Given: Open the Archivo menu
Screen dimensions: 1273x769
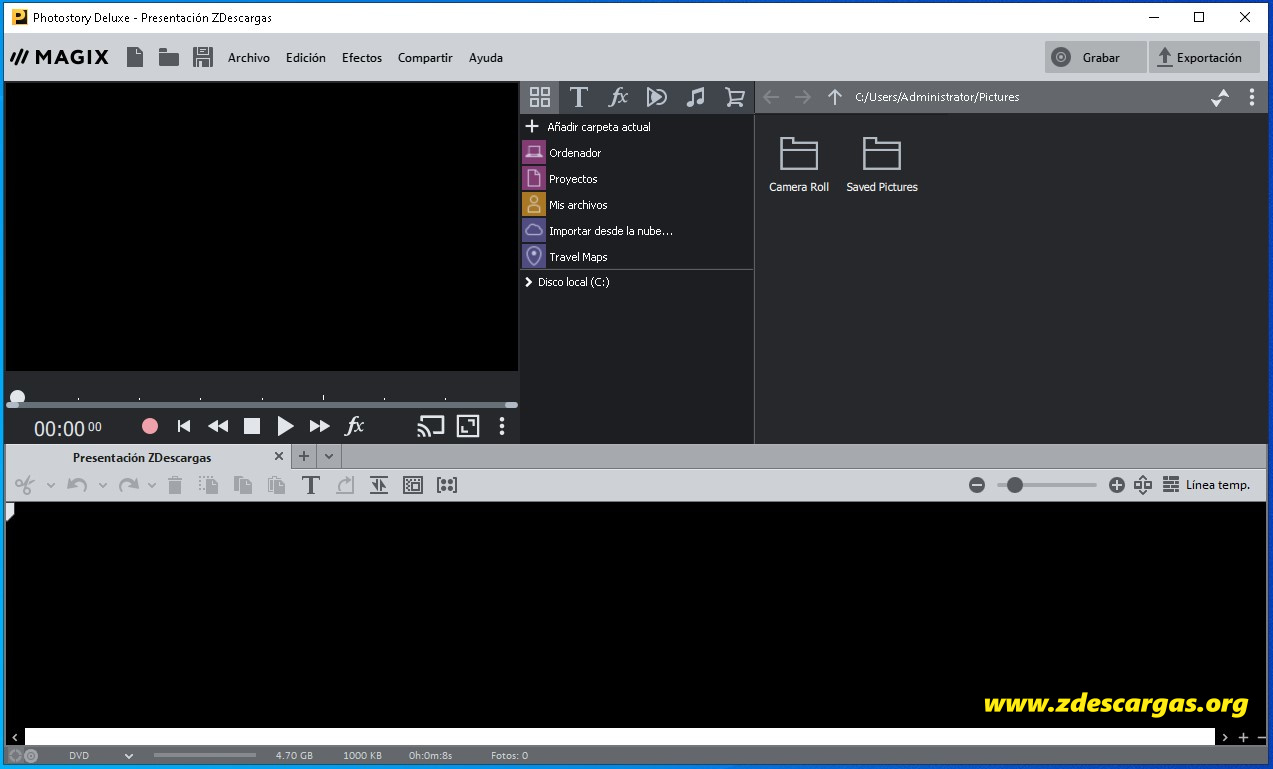Looking at the screenshot, I should [249, 58].
